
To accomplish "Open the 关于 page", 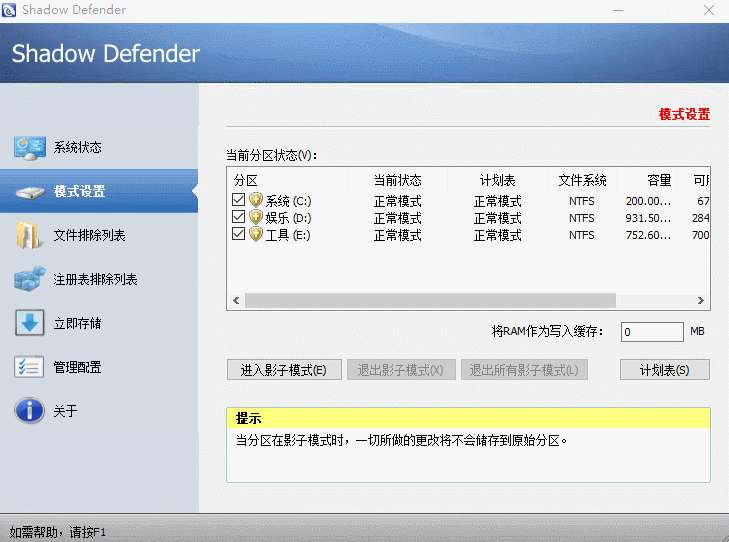I will pyautogui.click(x=99, y=411).
